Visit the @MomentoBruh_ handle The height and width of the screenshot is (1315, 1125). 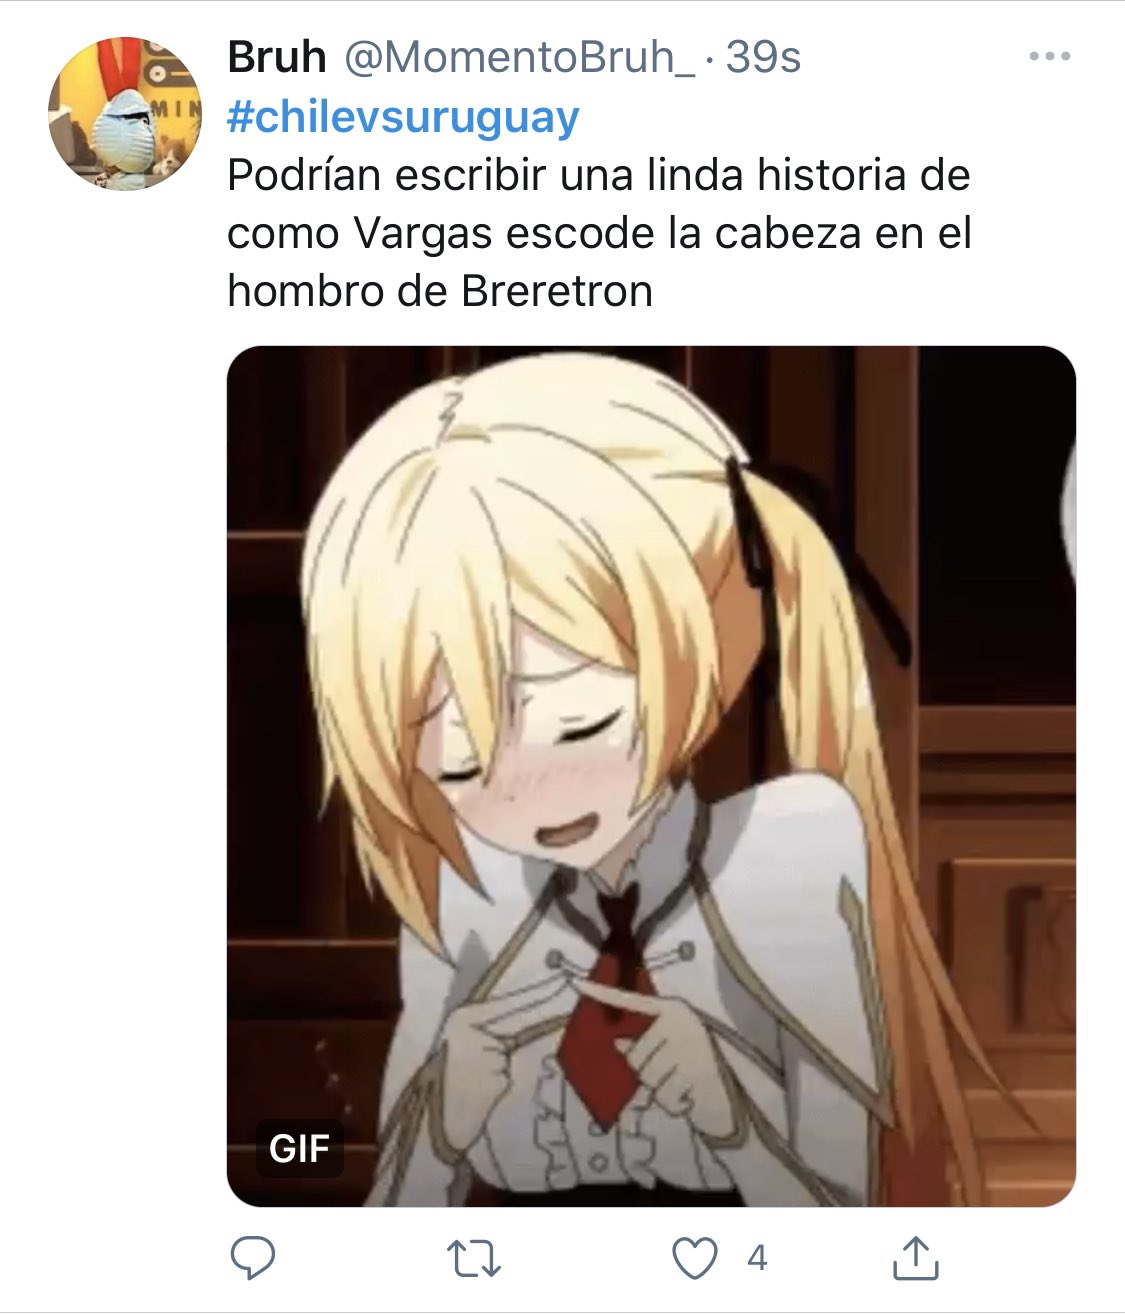(519, 57)
